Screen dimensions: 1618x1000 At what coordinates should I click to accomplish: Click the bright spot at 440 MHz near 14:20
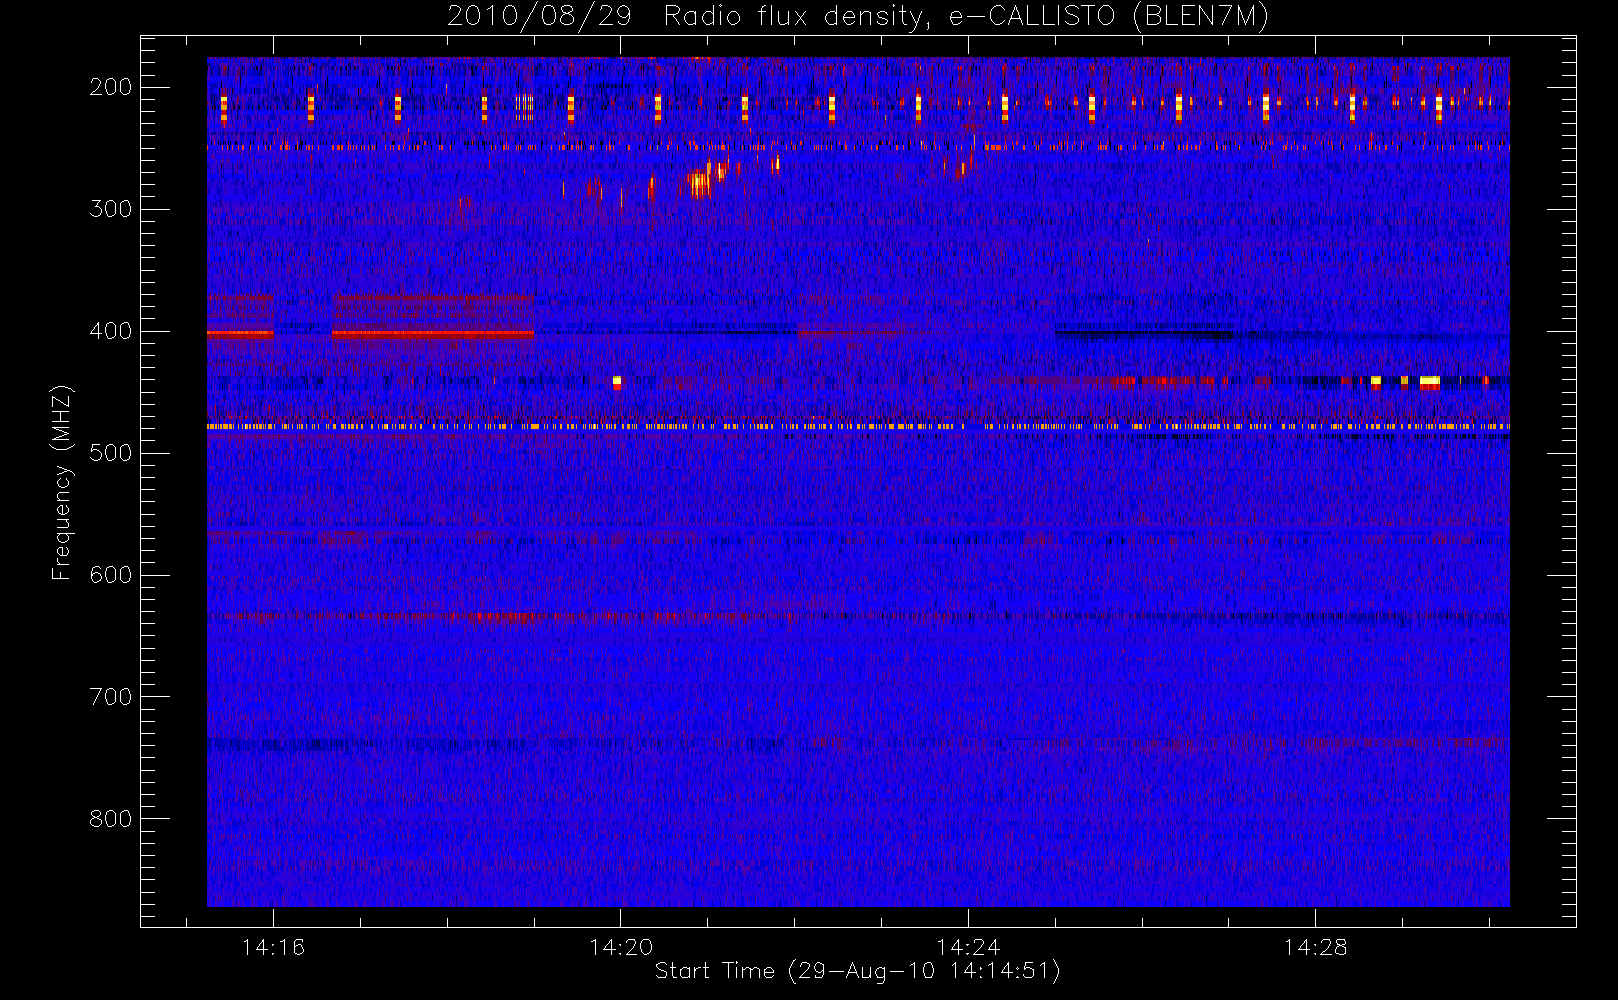point(617,381)
